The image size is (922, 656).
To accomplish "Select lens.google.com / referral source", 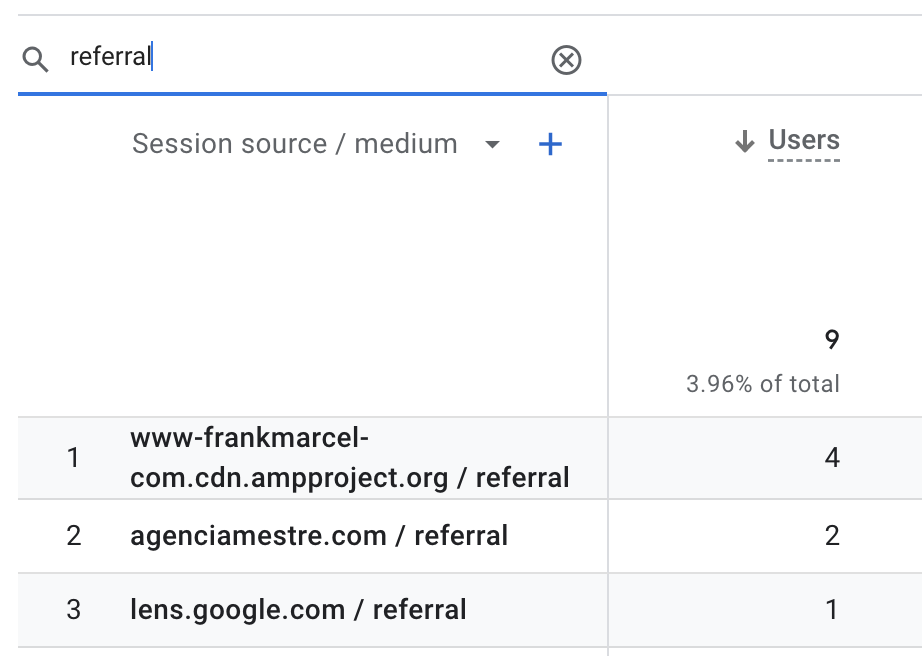I will pyautogui.click(x=298, y=609).
